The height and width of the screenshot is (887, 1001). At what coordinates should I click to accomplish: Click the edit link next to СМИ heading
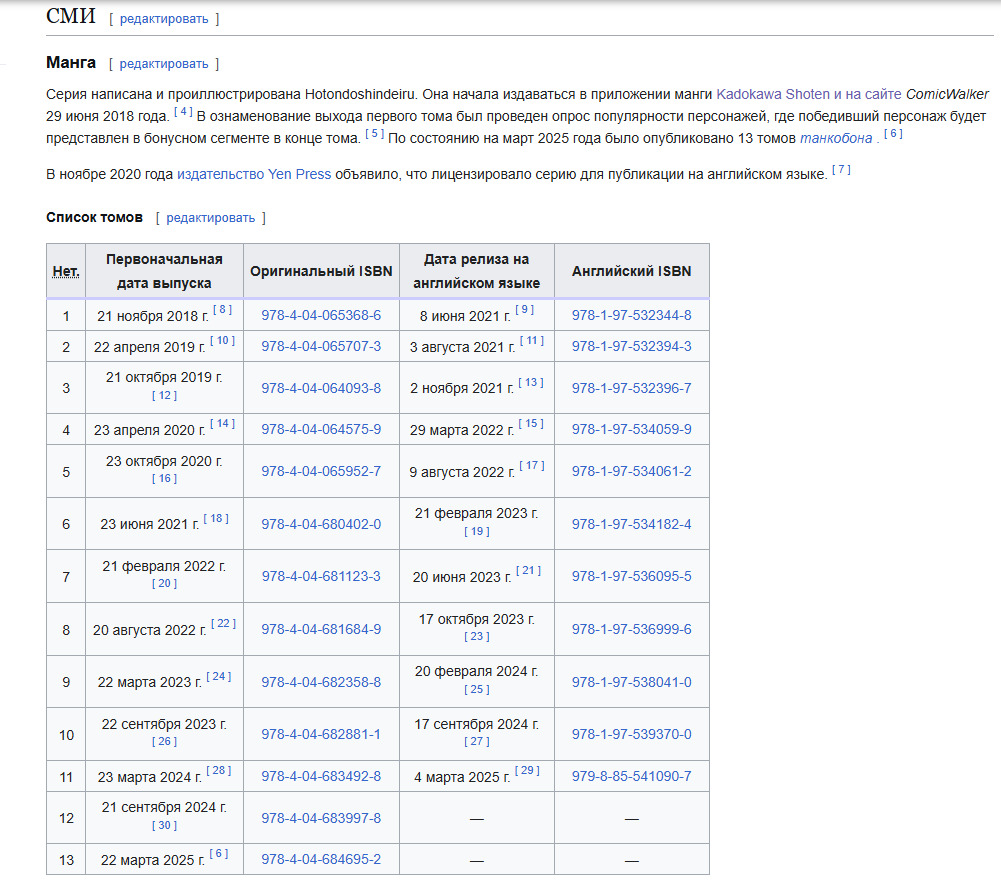tap(164, 19)
